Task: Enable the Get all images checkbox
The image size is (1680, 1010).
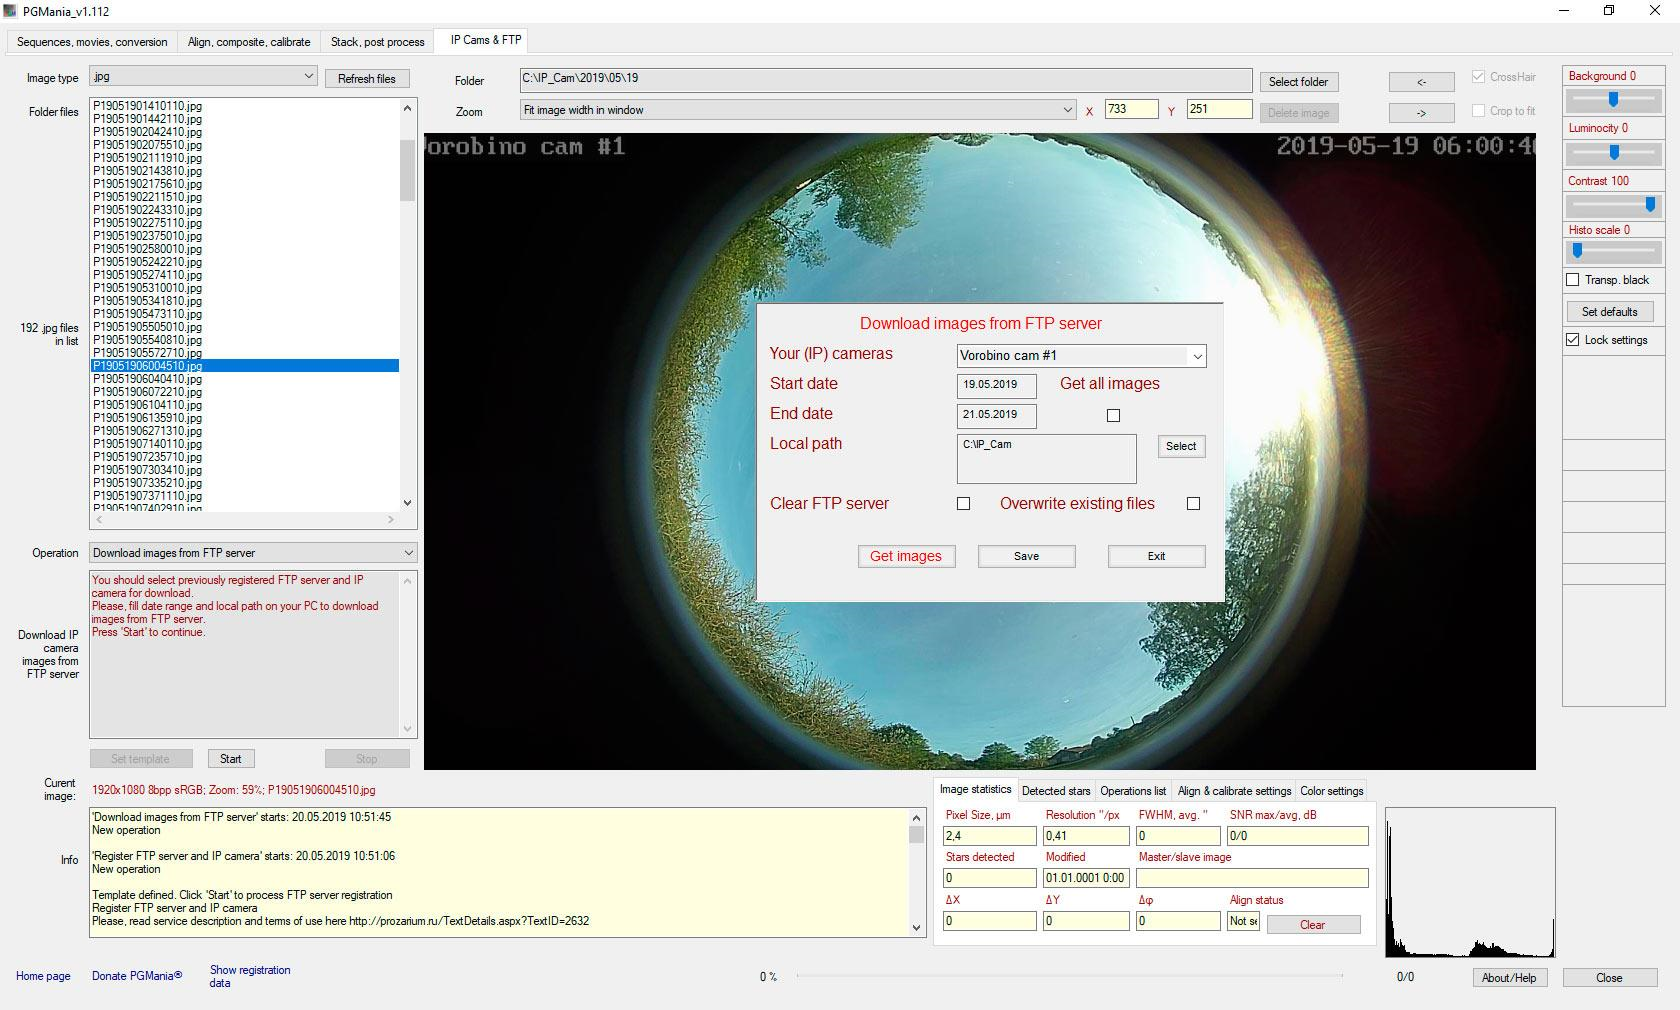Action: tap(1113, 415)
